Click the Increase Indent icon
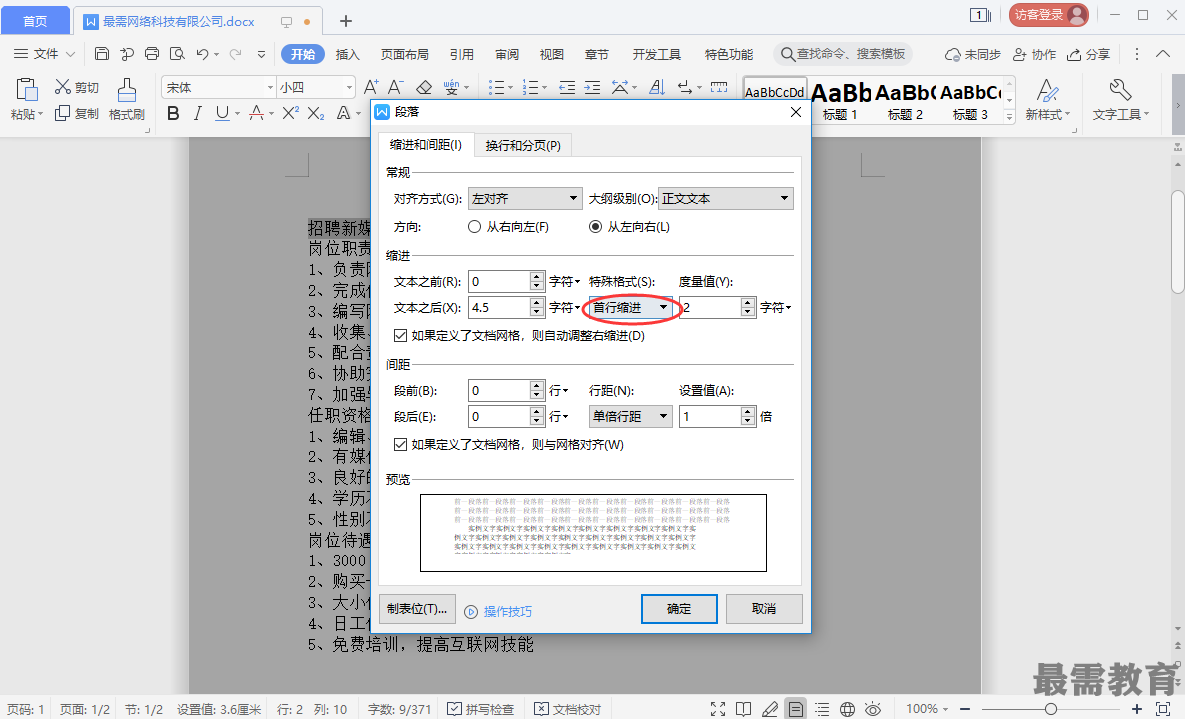 tap(592, 87)
